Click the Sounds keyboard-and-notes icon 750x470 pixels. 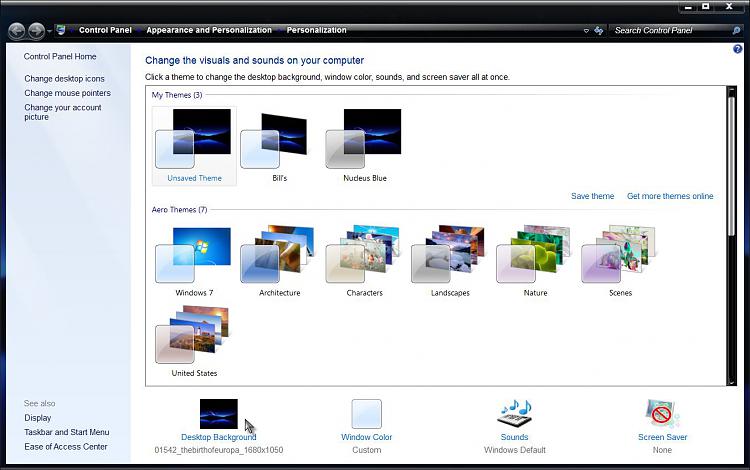coord(514,414)
